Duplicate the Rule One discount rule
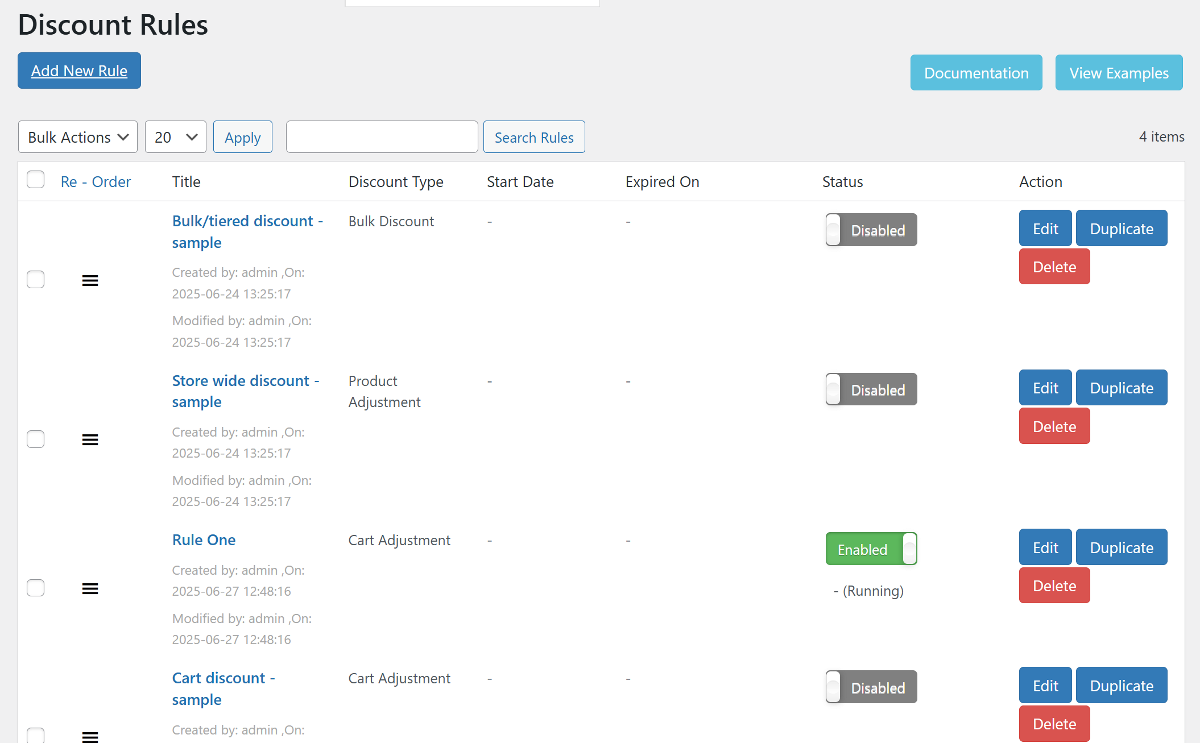 point(1121,548)
